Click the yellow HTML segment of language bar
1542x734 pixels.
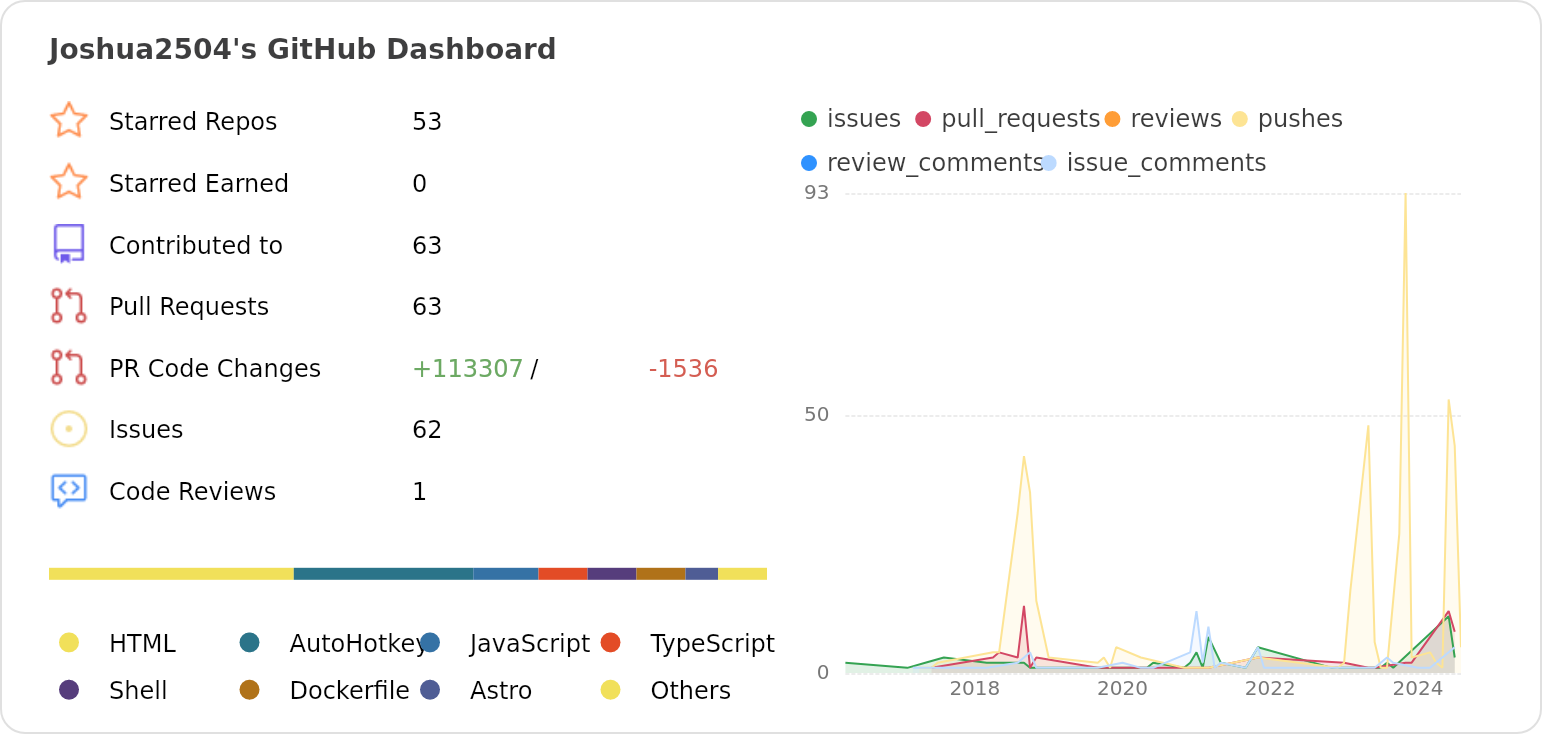(x=171, y=574)
